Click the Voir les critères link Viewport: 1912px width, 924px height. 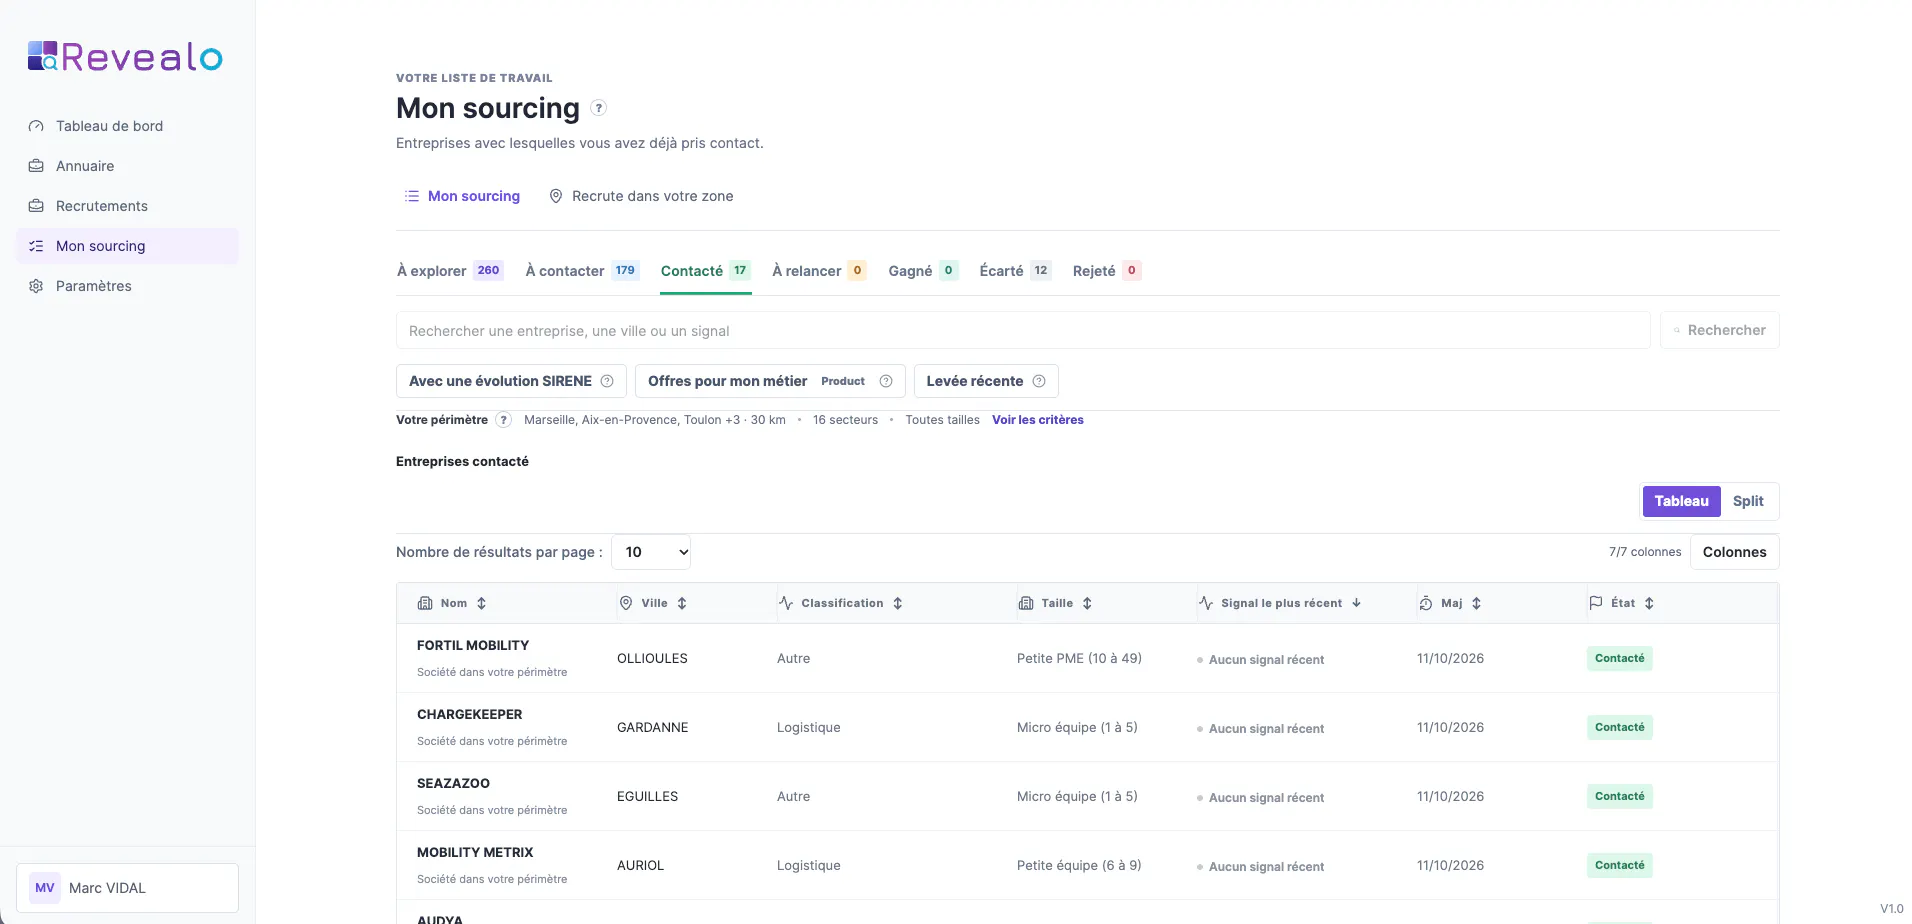tap(1037, 420)
